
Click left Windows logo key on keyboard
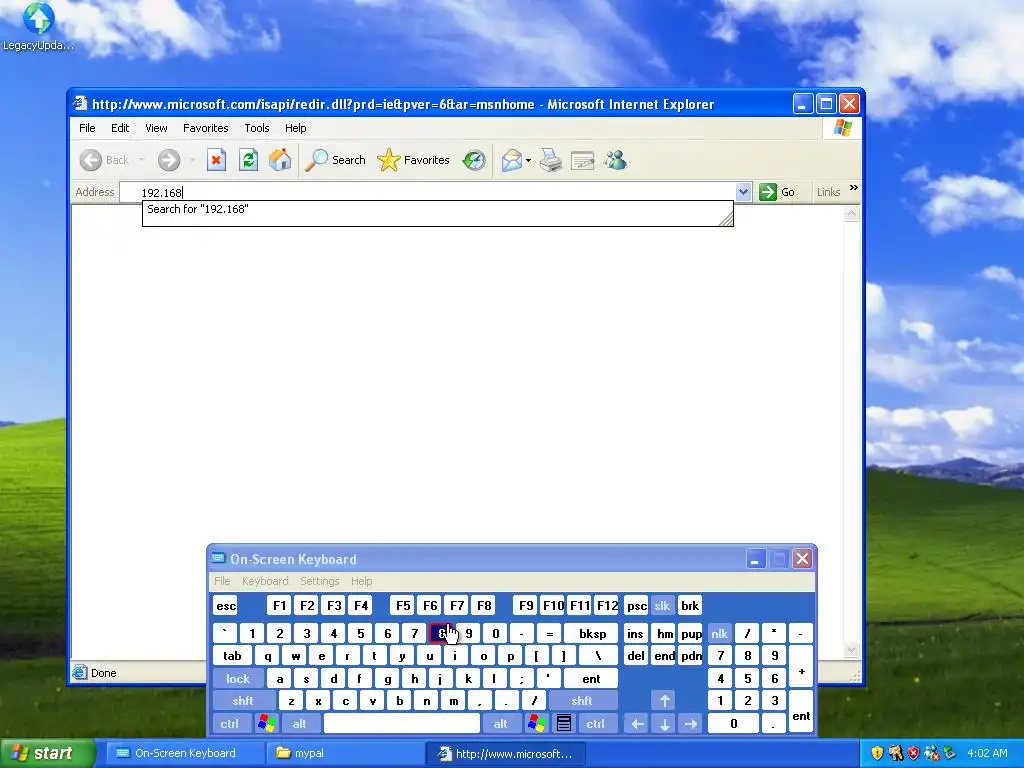point(266,724)
